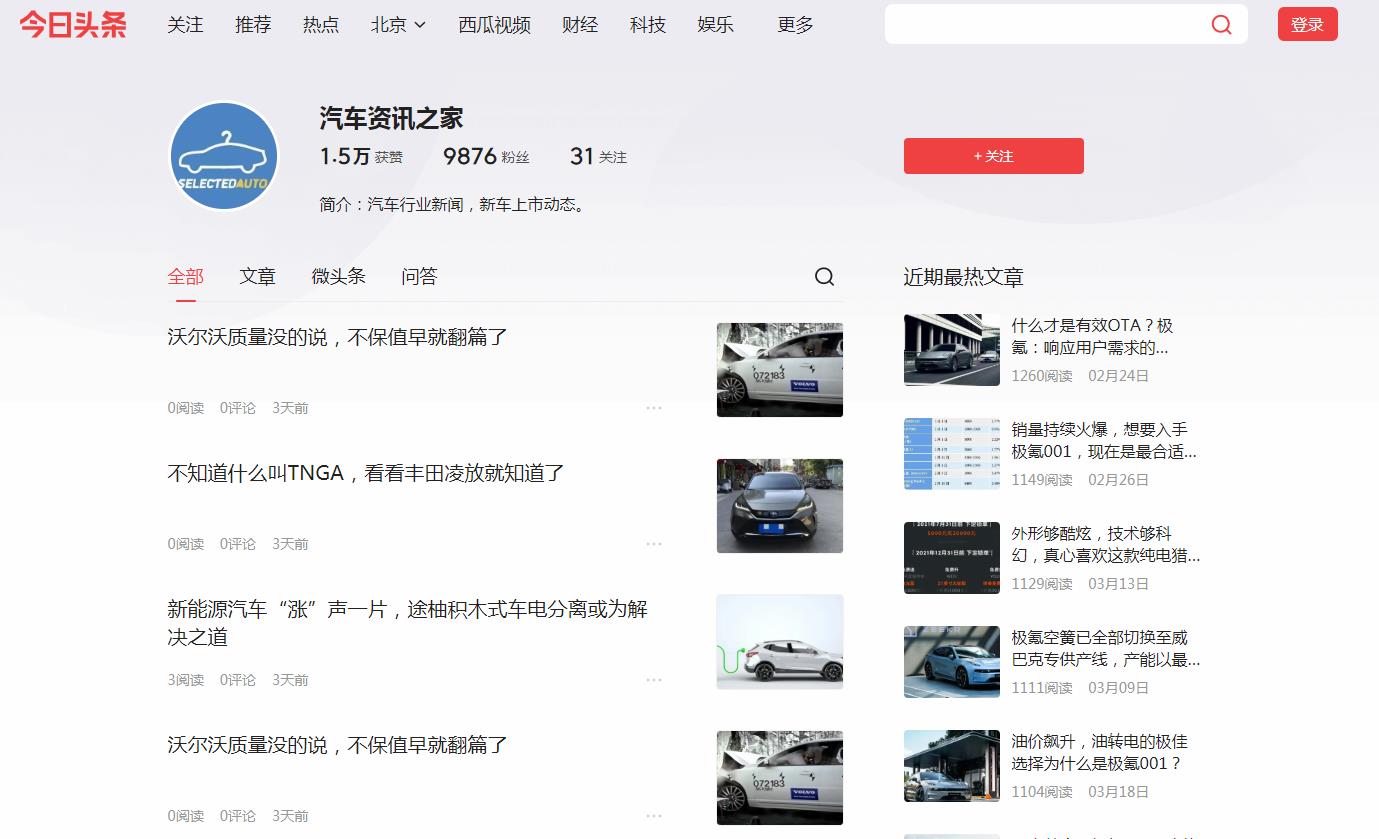This screenshot has height=839, width=1379.
Task: Go to 关注 in top navigation
Action: point(185,25)
